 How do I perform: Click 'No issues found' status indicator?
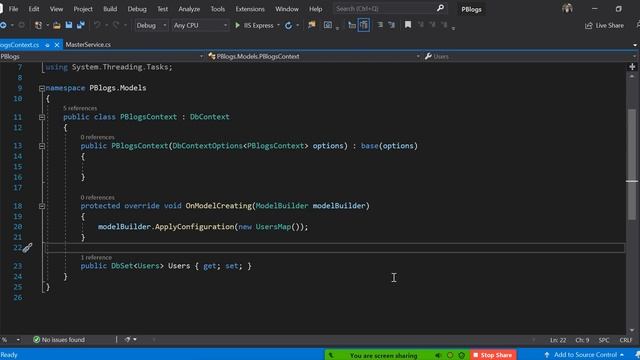click(x=59, y=340)
